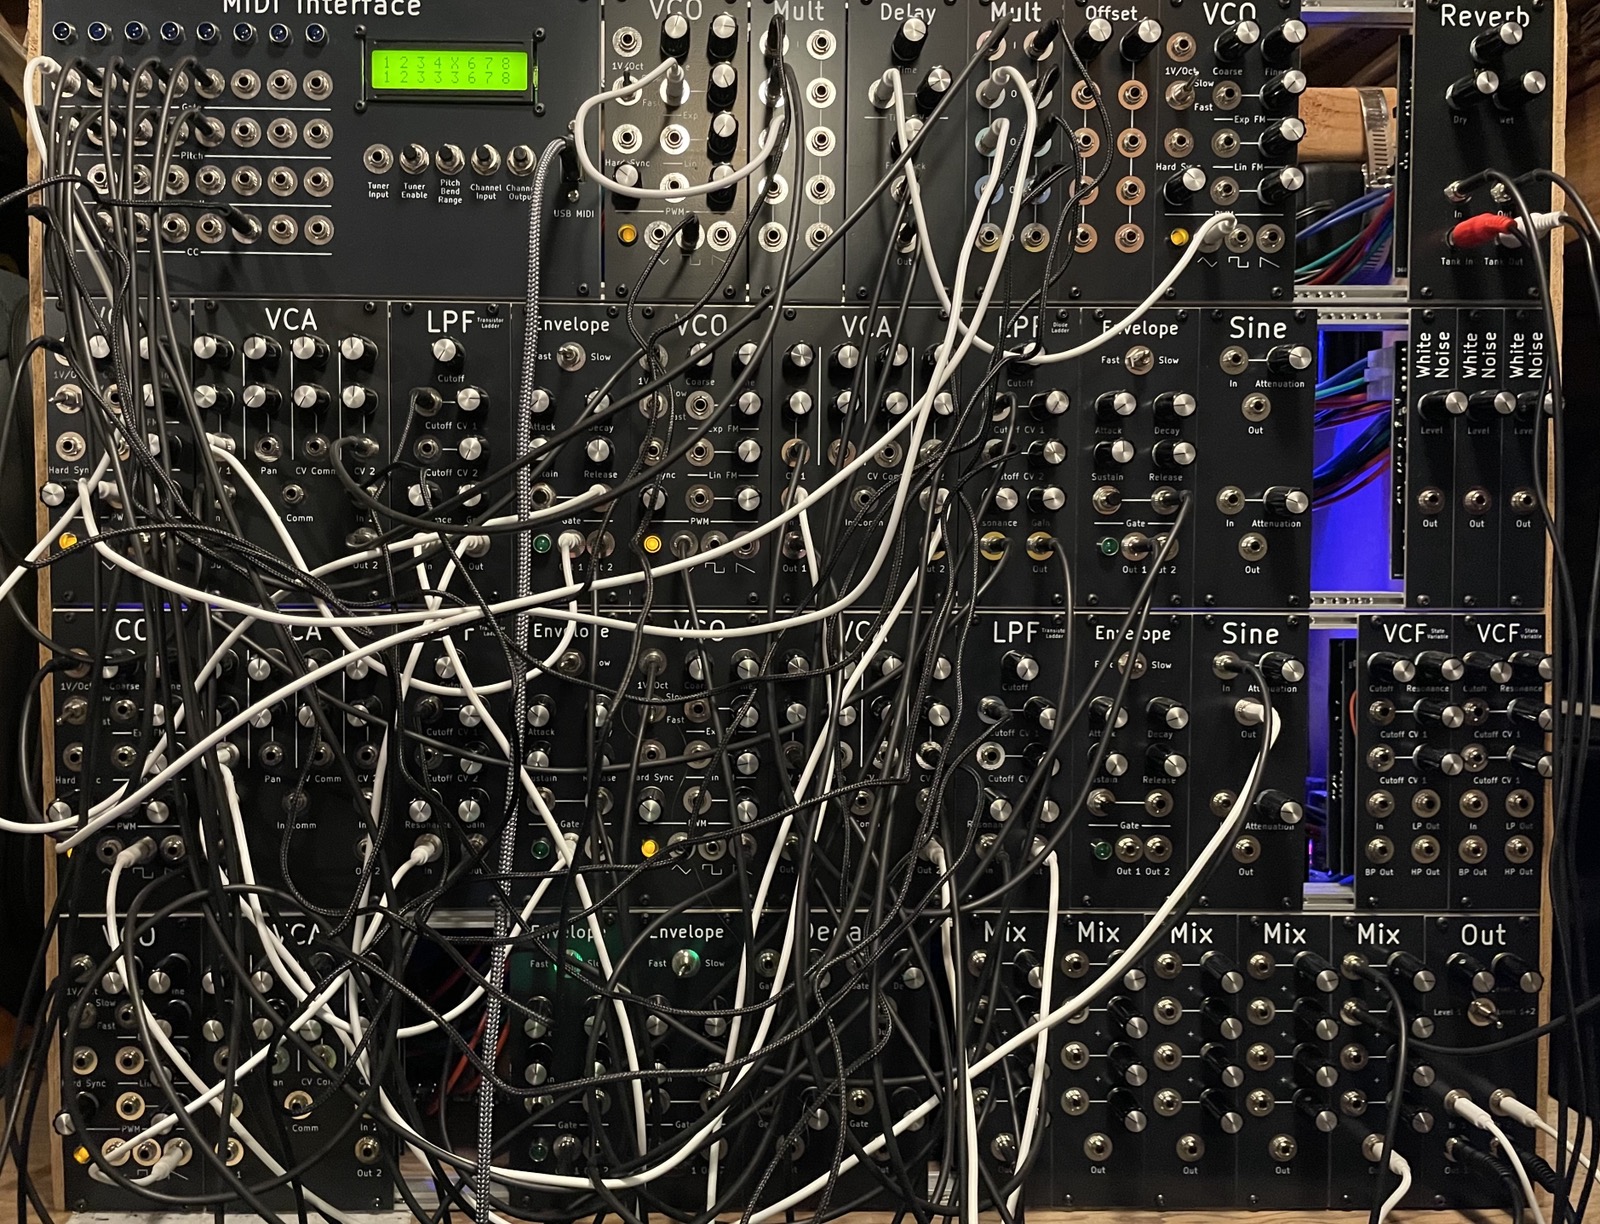Click the Out module title
The height and width of the screenshot is (1224, 1600).
tap(1483, 934)
